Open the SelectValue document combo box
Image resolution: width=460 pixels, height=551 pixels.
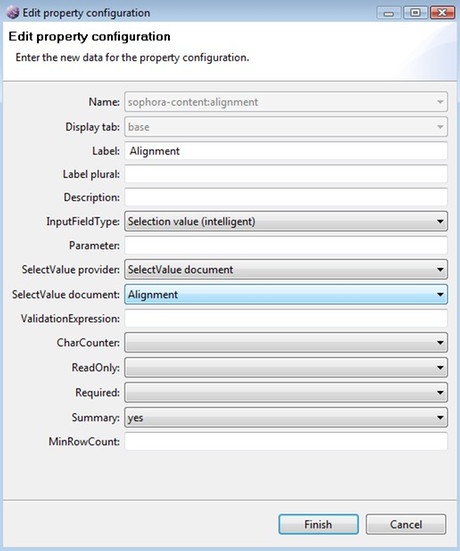pos(286,294)
